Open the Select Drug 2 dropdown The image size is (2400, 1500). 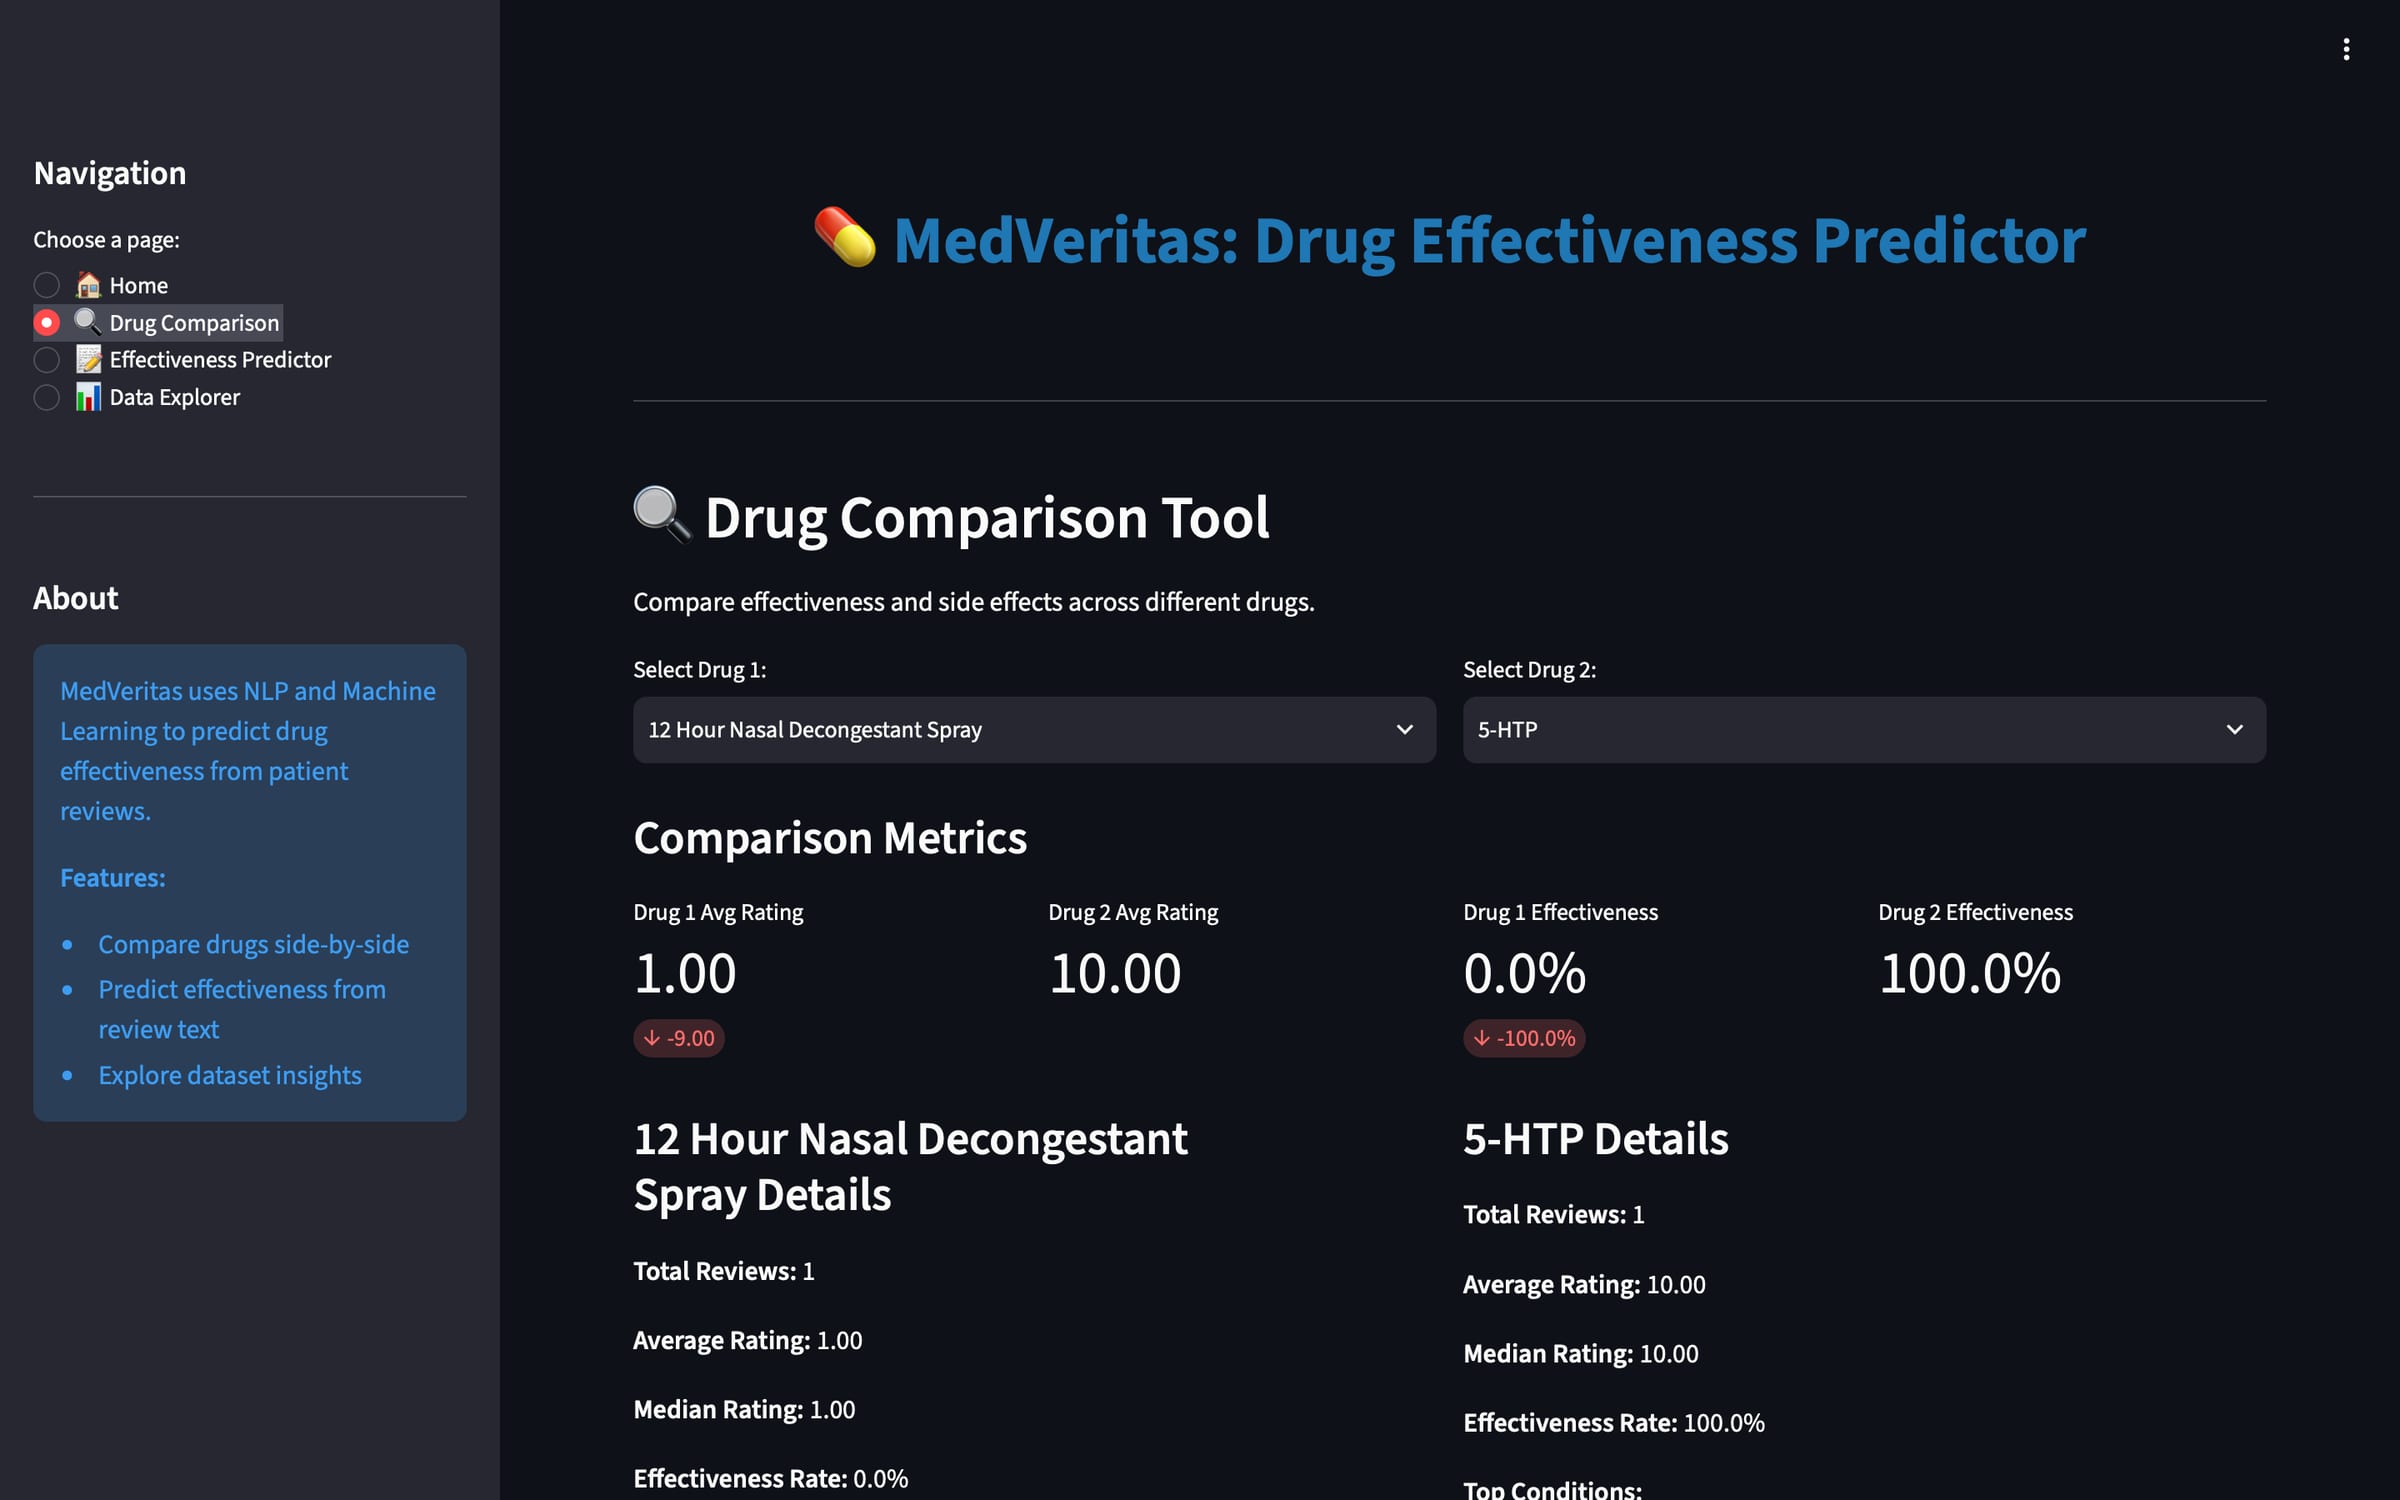click(1864, 730)
